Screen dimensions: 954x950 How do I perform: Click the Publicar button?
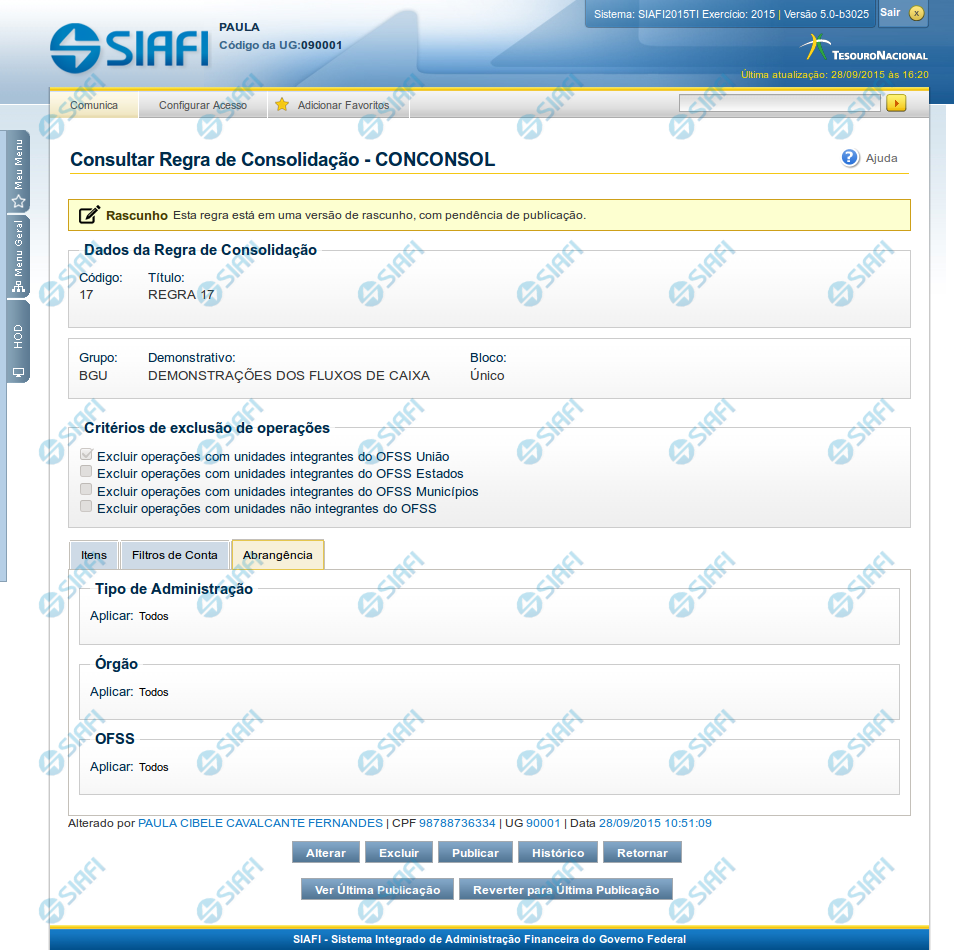coord(475,853)
